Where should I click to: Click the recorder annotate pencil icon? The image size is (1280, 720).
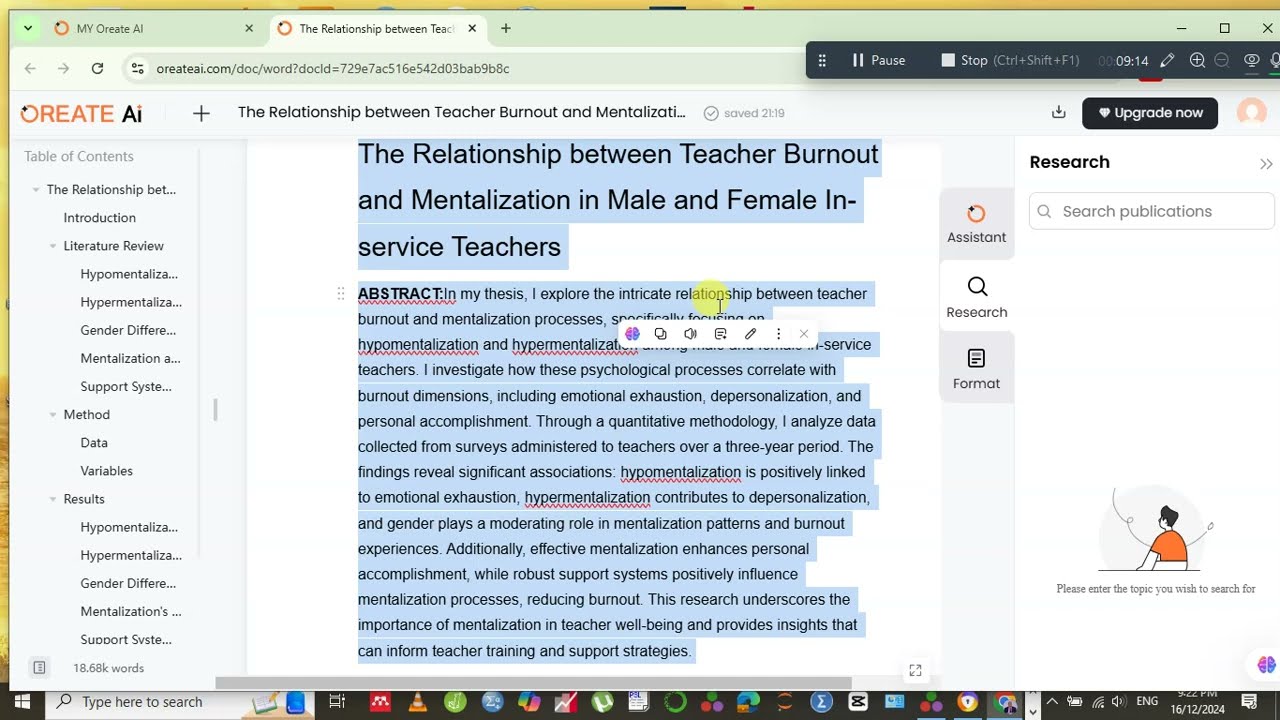[1167, 61]
